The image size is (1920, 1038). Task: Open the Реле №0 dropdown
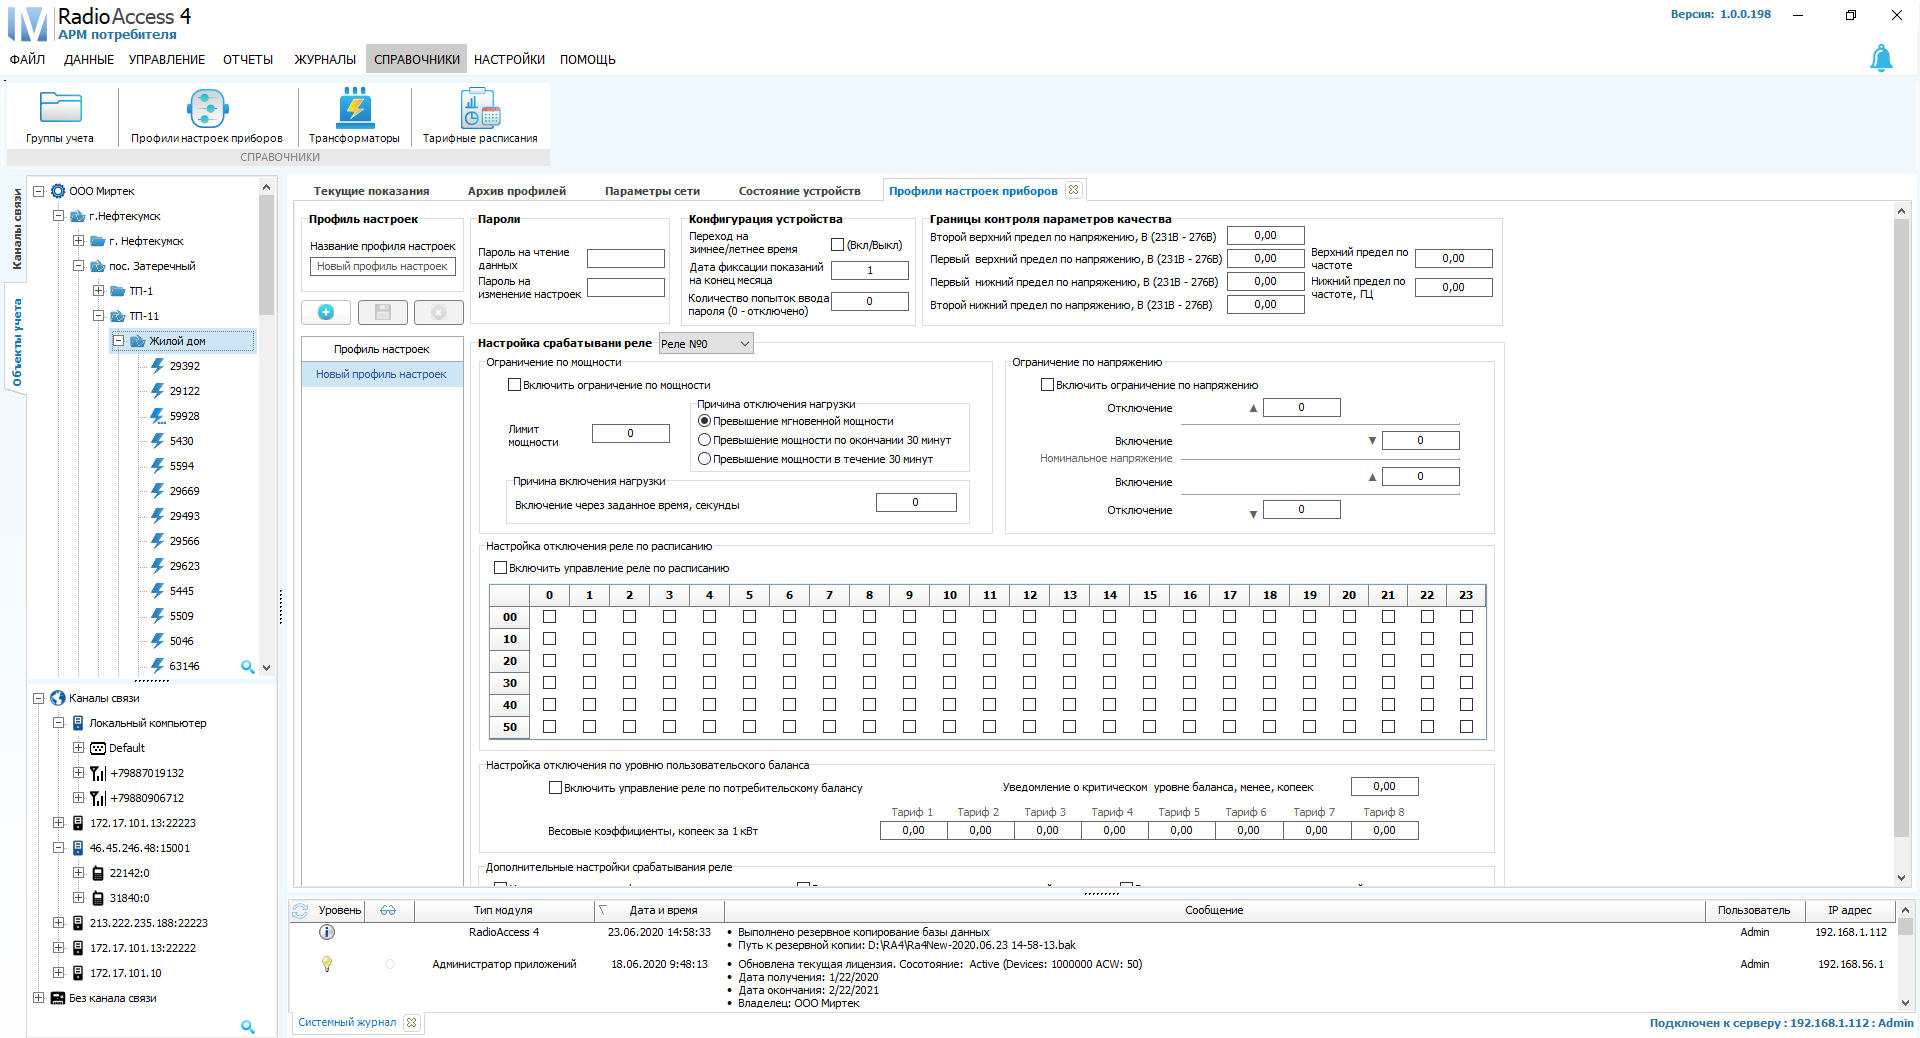coord(706,344)
